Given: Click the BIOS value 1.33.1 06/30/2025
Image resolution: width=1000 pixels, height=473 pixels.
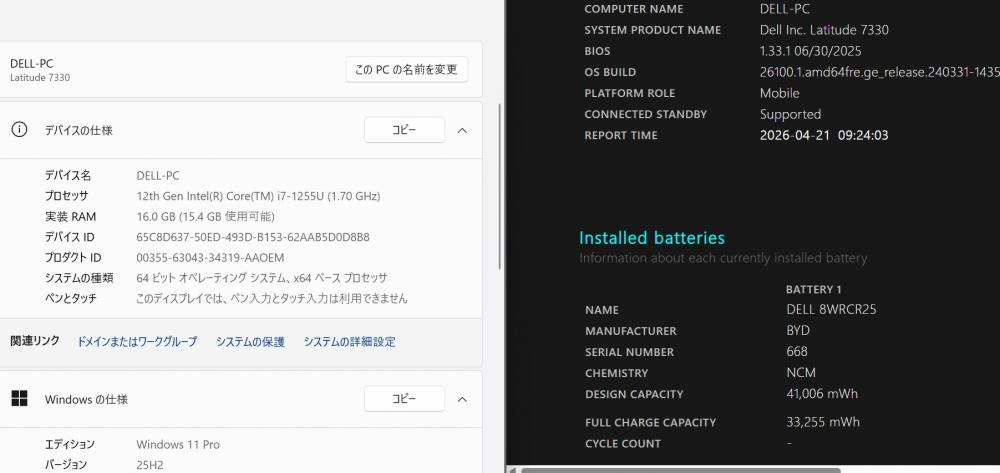Looking at the screenshot, I should (x=811, y=51).
